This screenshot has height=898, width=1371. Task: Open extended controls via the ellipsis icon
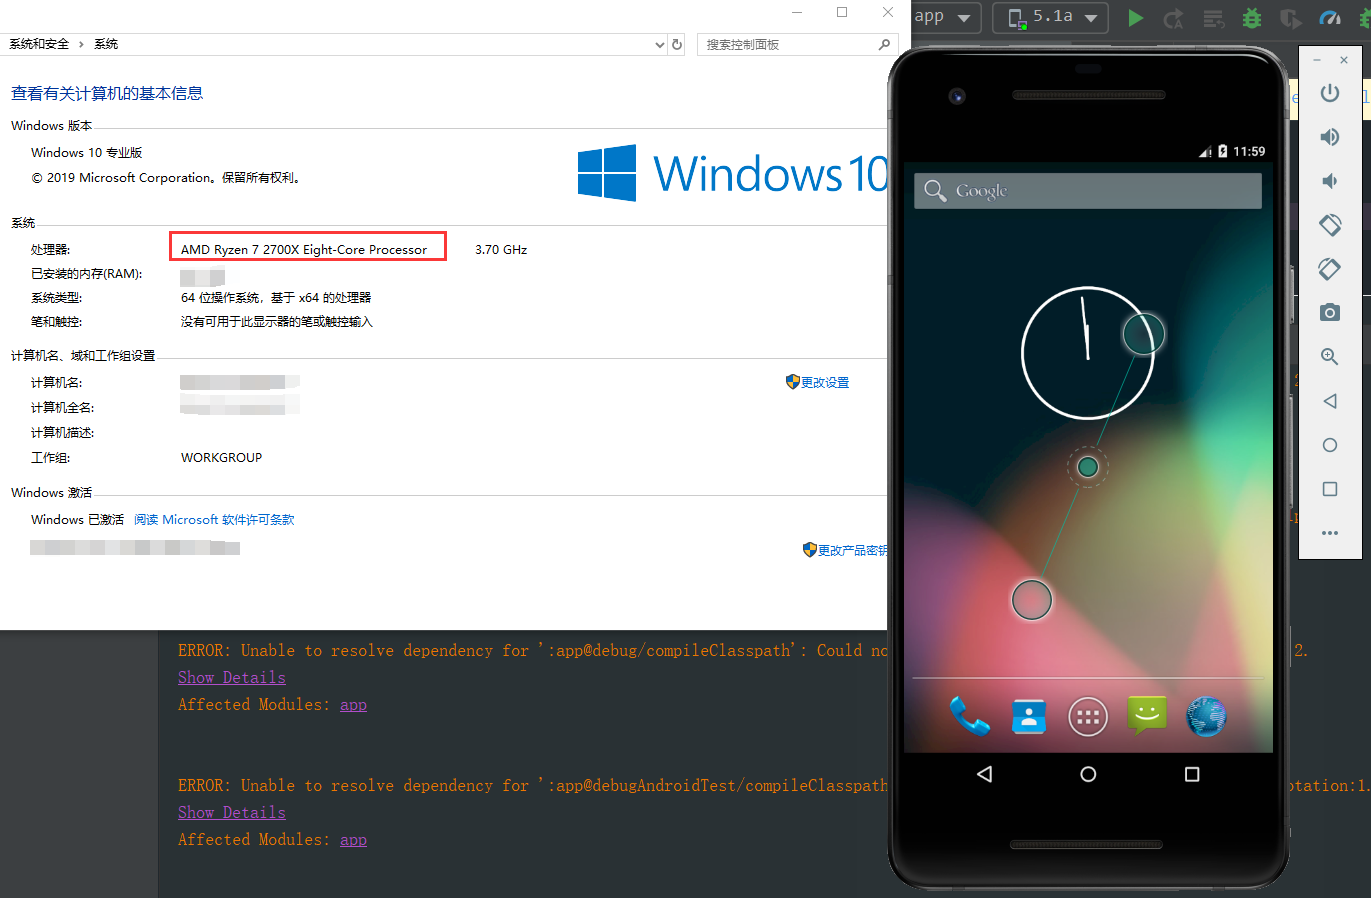pyautogui.click(x=1330, y=533)
